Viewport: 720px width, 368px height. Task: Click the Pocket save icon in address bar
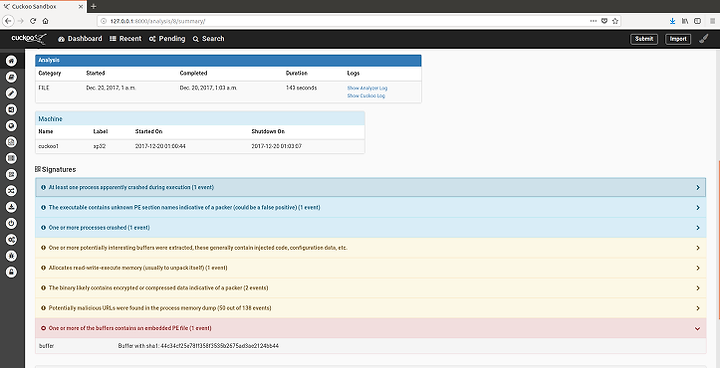(604, 21)
